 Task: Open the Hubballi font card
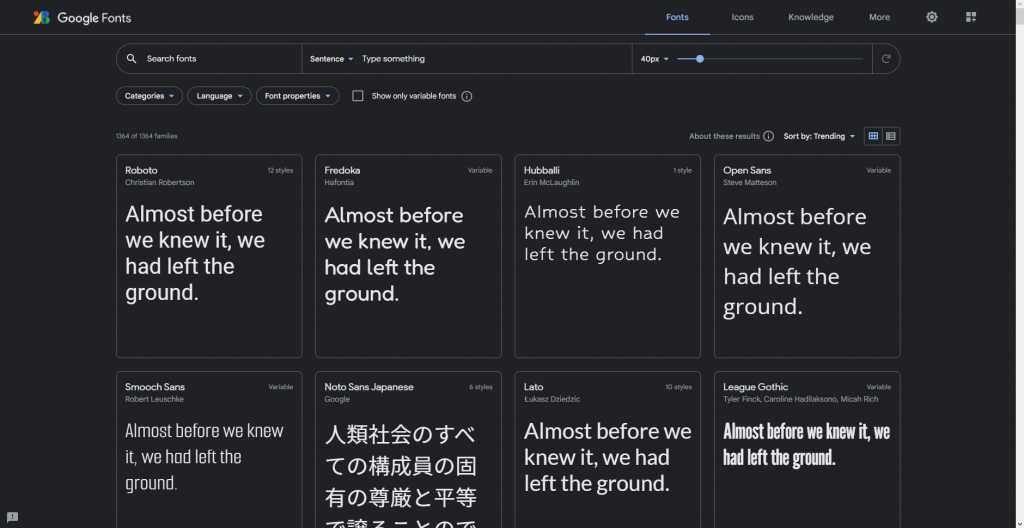607,256
